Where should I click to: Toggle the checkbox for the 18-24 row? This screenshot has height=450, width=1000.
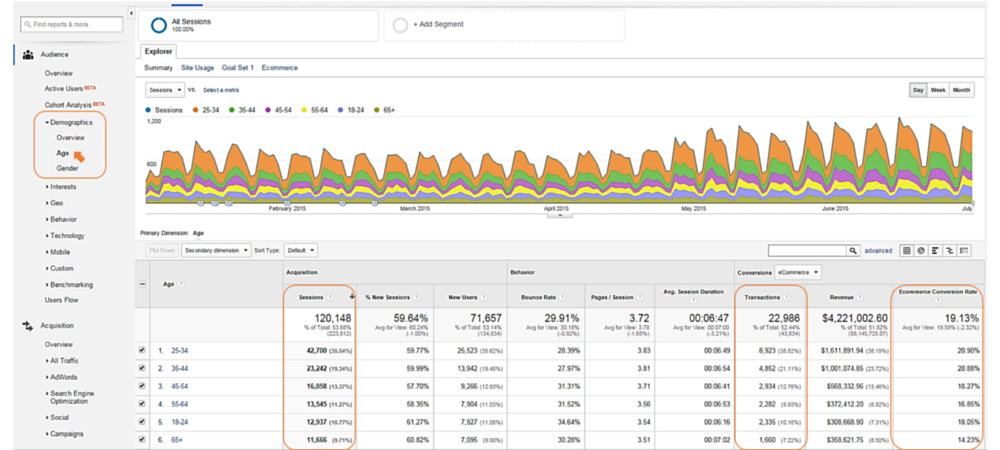click(142, 421)
